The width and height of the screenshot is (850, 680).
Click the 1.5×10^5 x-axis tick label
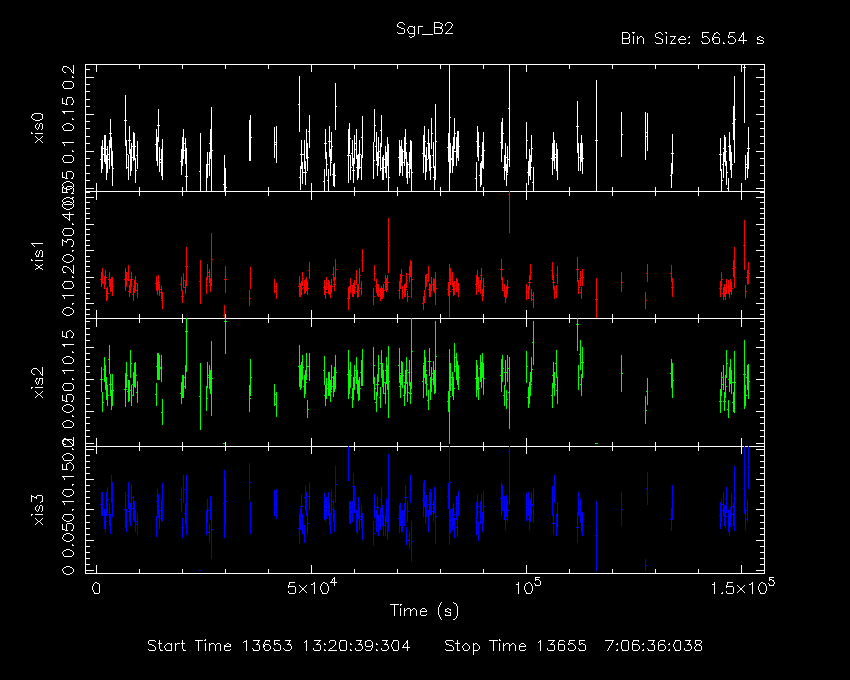tap(742, 587)
